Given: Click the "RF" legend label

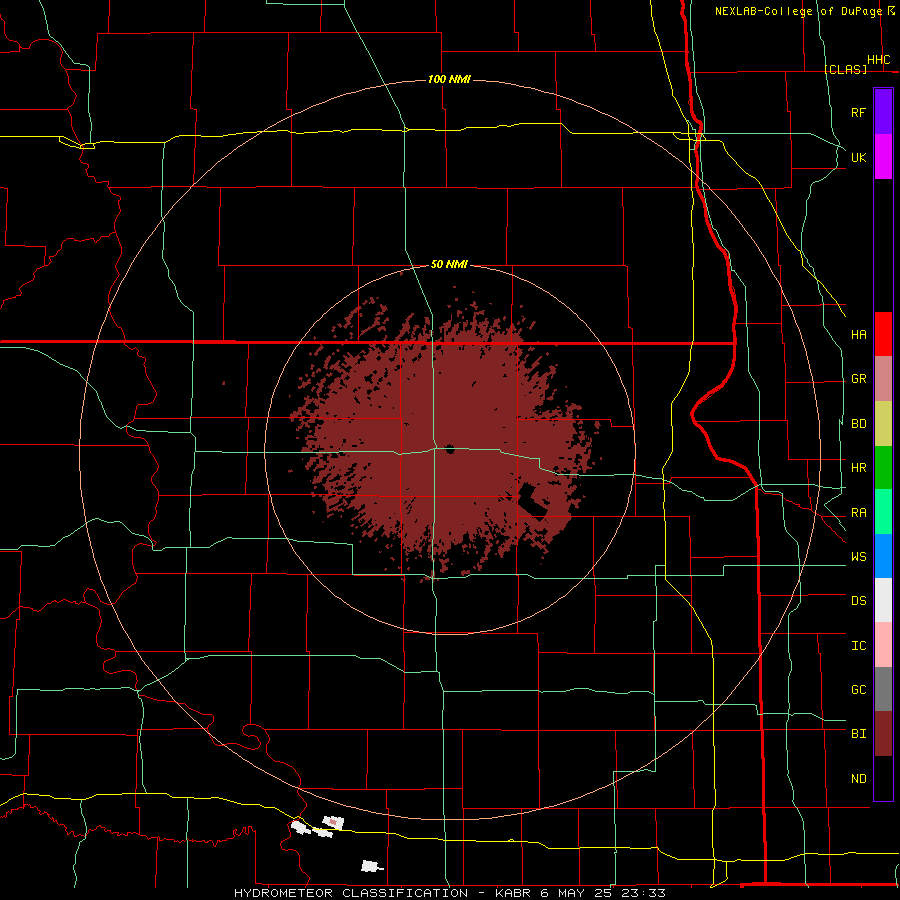Looking at the screenshot, I should coord(859,112).
